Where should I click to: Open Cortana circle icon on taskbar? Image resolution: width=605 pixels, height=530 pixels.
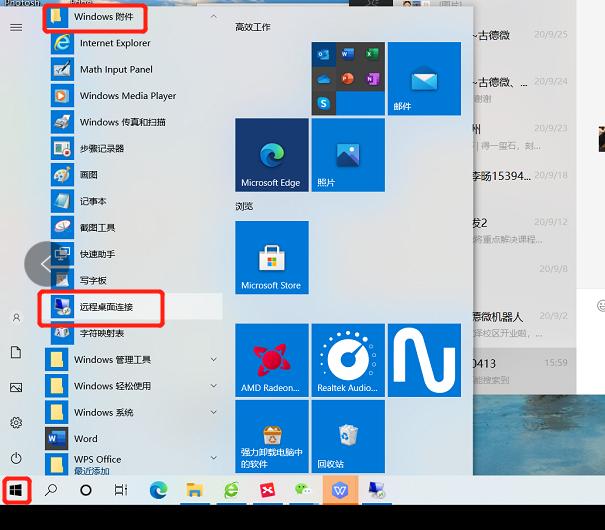[86, 490]
